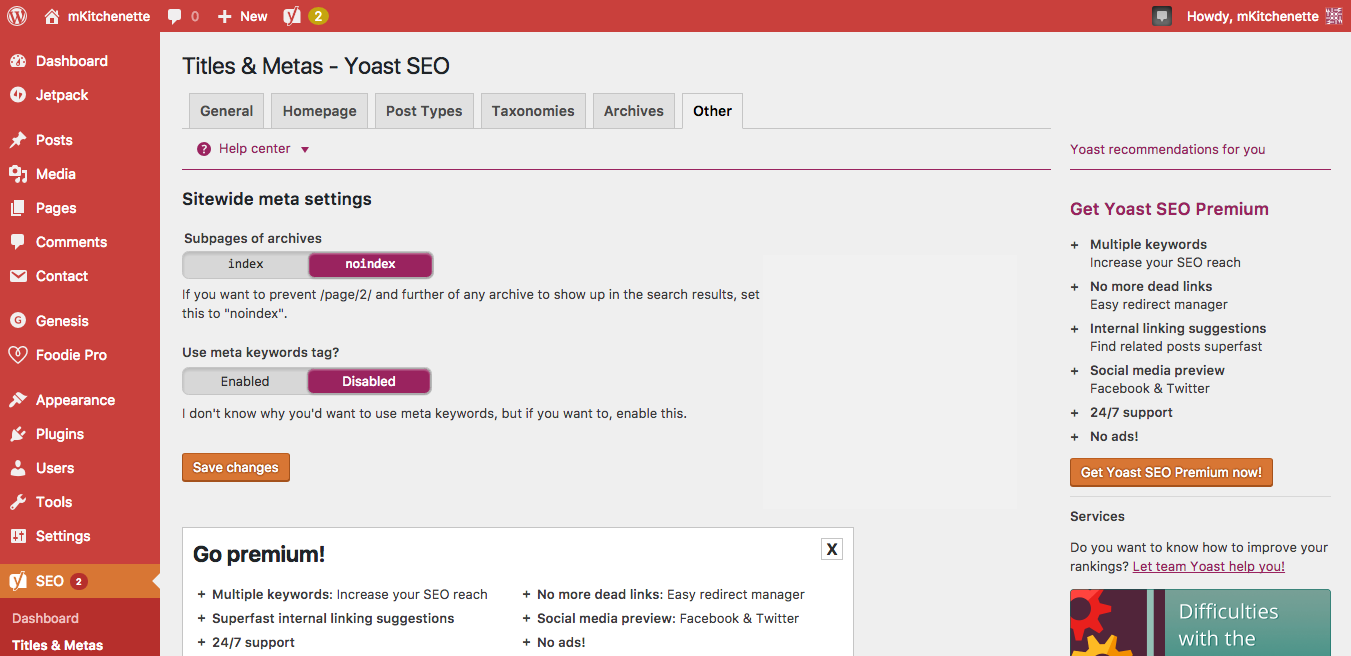This screenshot has height=656, width=1351.
Task: Open the + New content menu
Action: click(x=243, y=16)
